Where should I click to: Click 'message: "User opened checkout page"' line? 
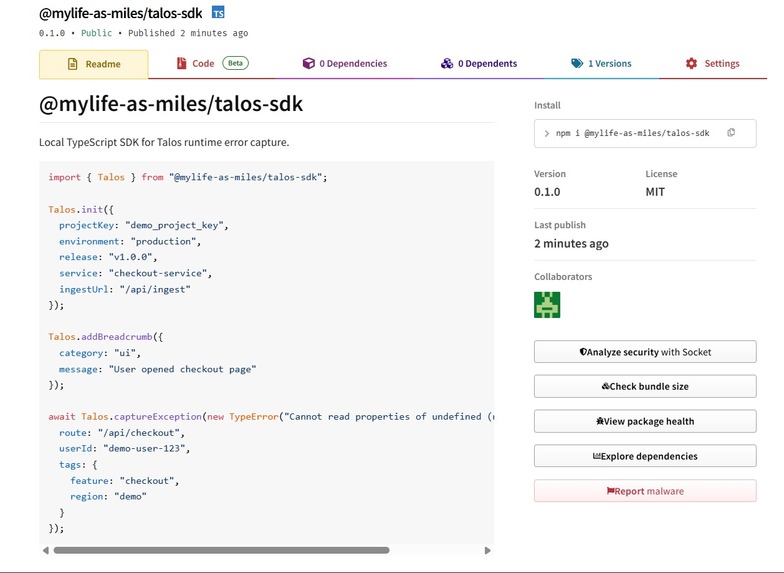coord(158,370)
